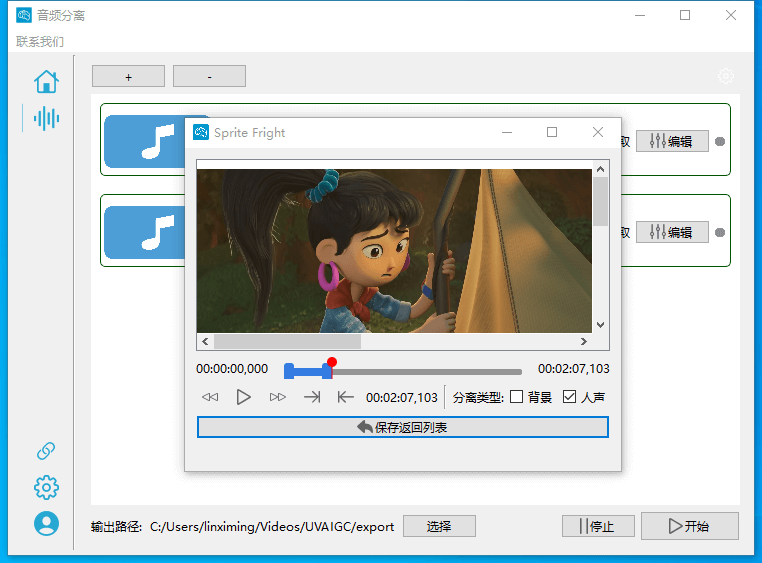Image resolution: width=762 pixels, height=563 pixels.
Task: Click the output path C:/Users/linximing/Videos/UVAIGC/export
Action: coord(272,527)
